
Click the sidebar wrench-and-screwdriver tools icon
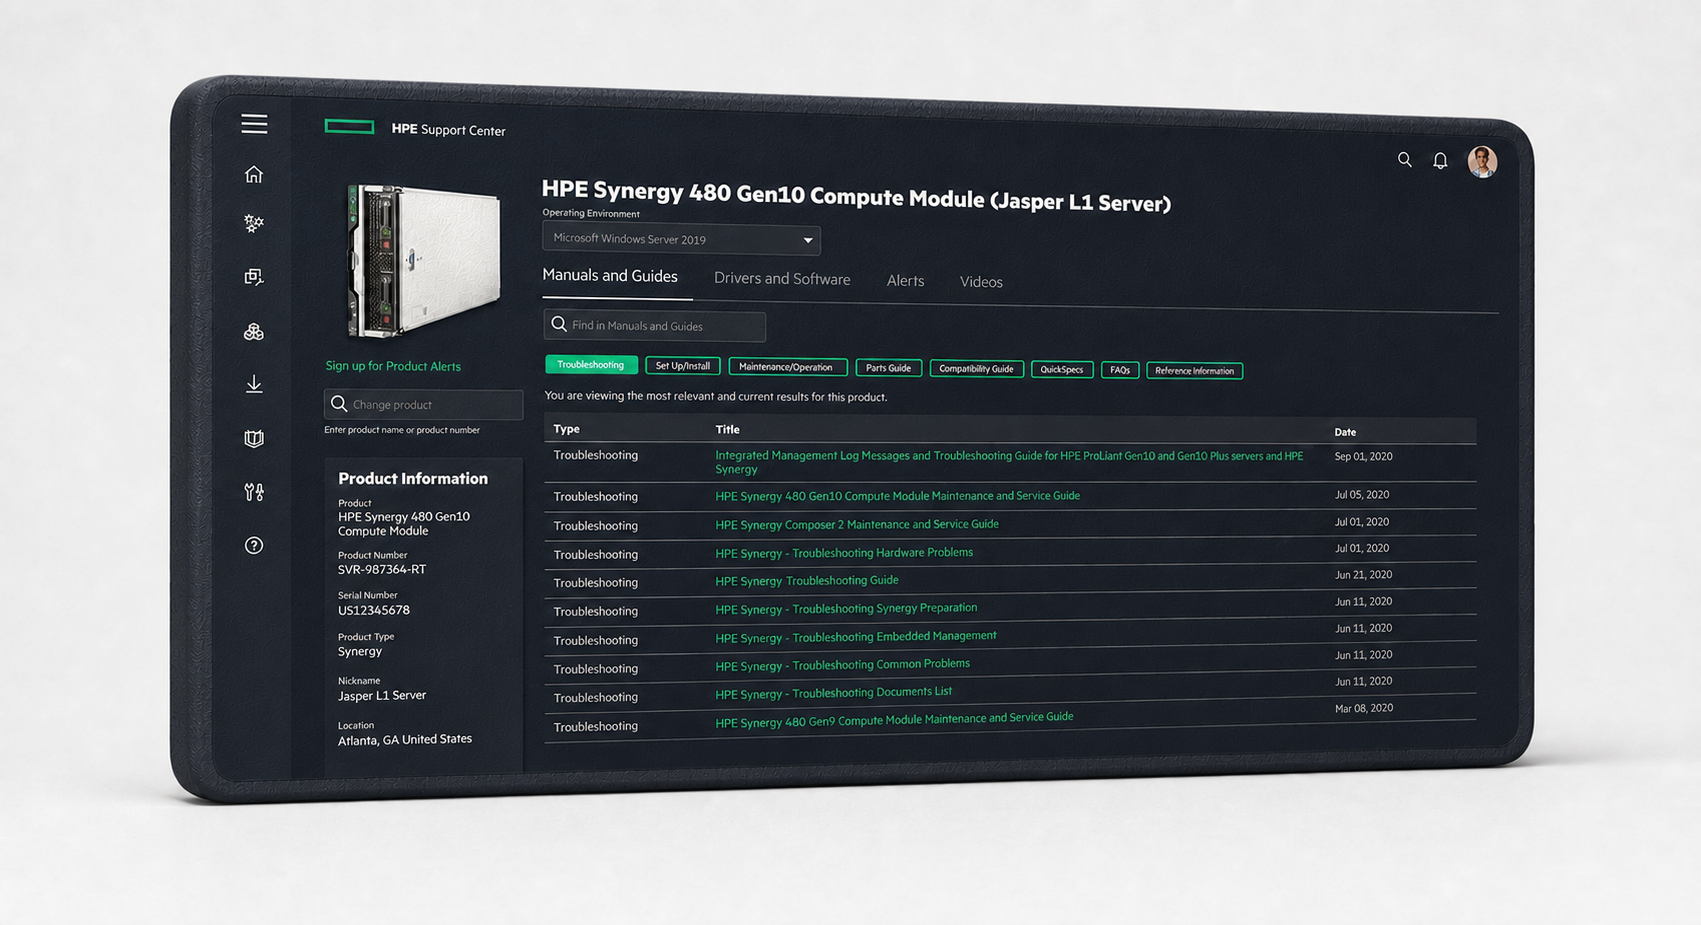click(254, 492)
